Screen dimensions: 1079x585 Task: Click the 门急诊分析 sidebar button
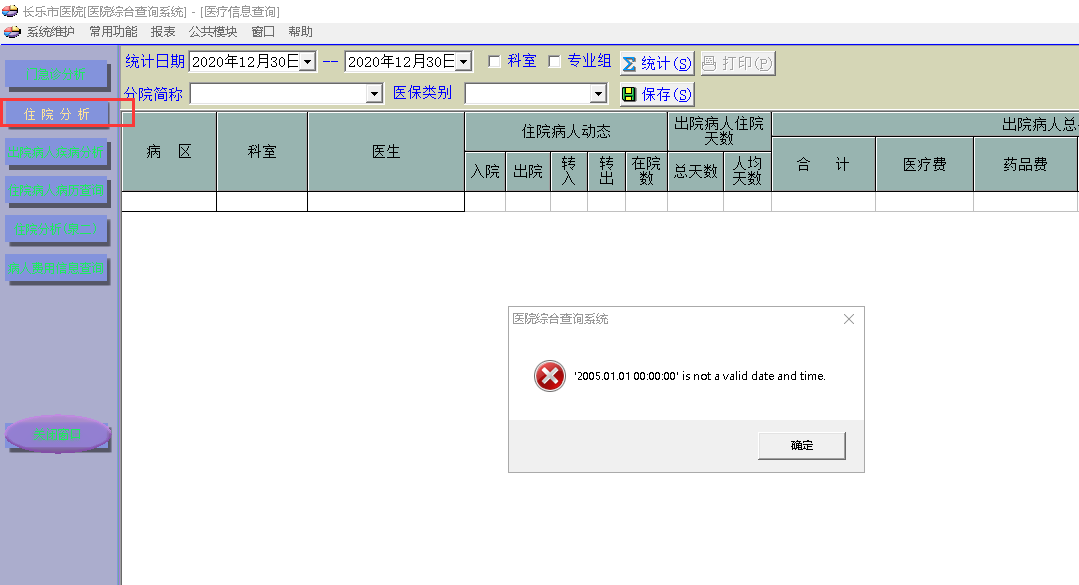point(56,74)
